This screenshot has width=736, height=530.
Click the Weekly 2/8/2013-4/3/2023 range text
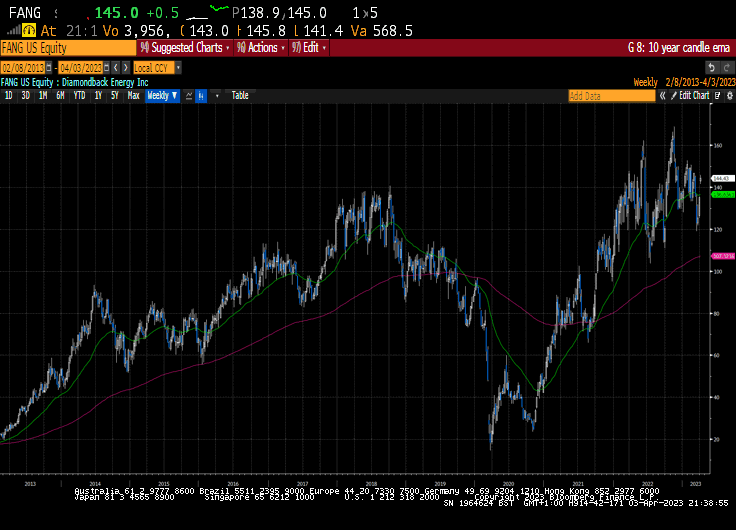[684, 83]
